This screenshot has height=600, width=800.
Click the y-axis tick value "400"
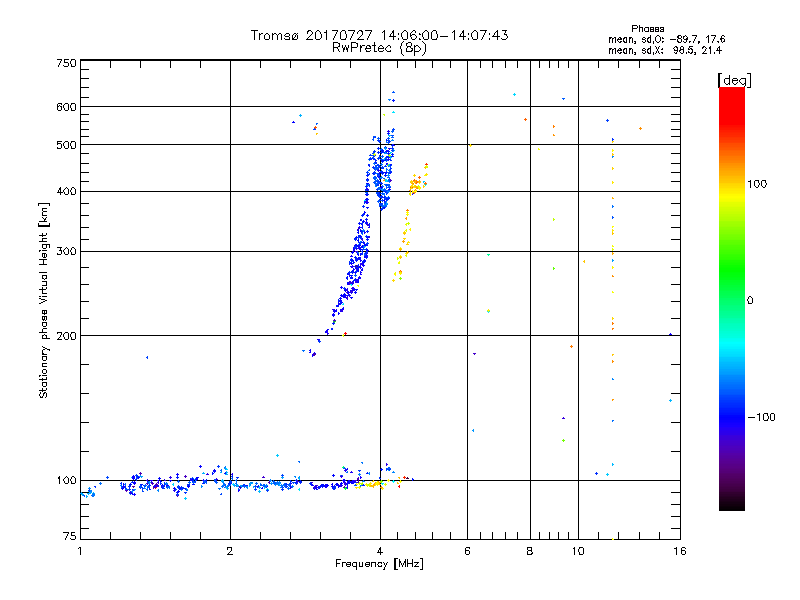click(66, 191)
